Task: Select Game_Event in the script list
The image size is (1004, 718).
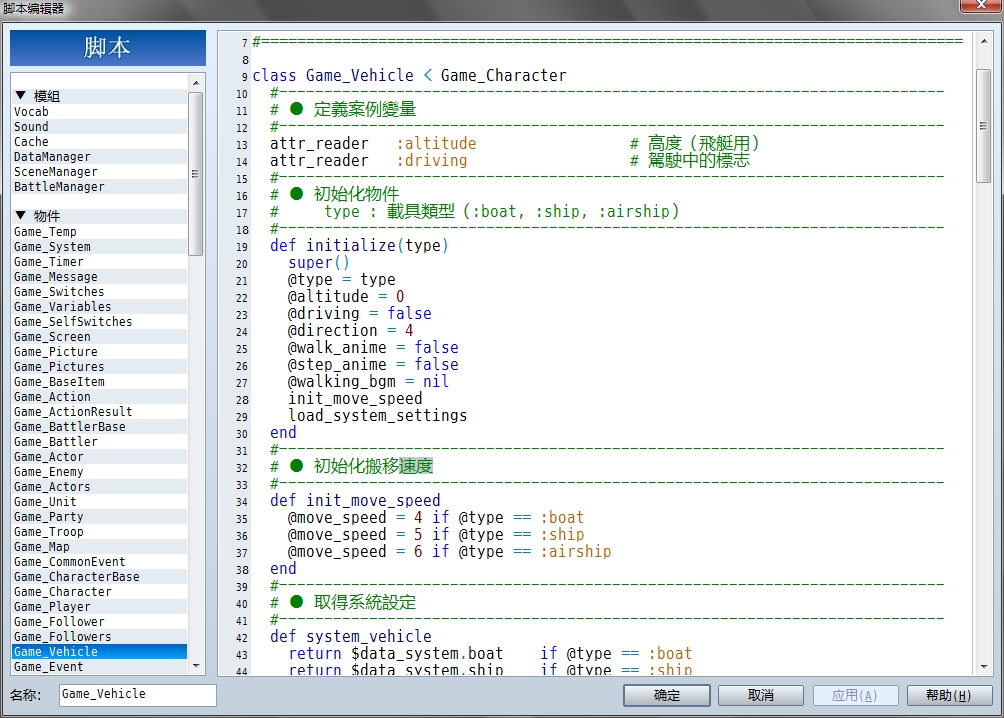Action: coord(99,667)
